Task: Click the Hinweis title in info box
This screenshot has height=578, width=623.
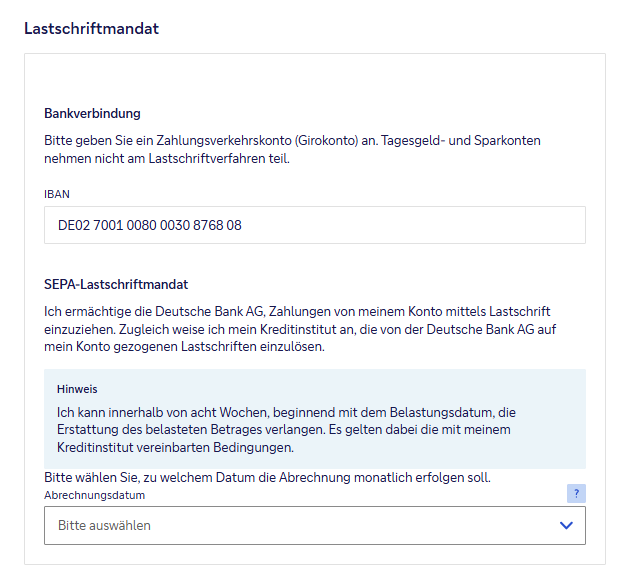Action: [x=76, y=388]
